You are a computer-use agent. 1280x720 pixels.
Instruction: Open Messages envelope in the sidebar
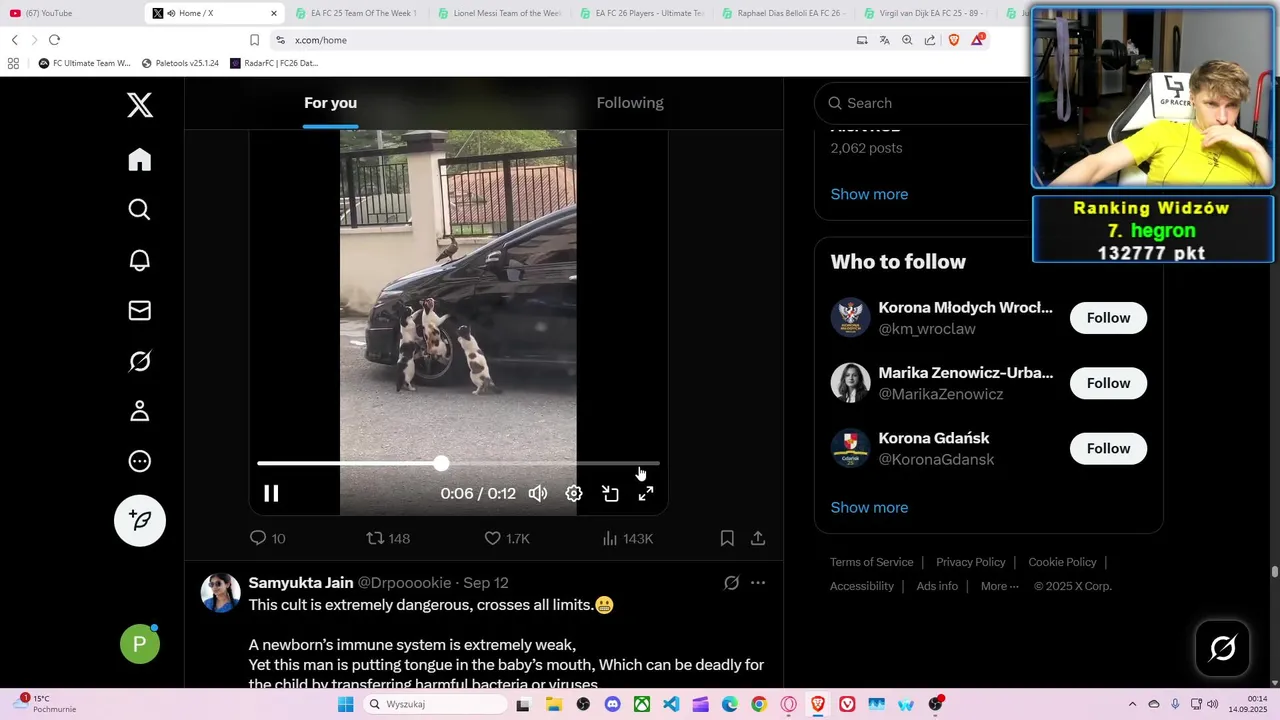click(140, 311)
